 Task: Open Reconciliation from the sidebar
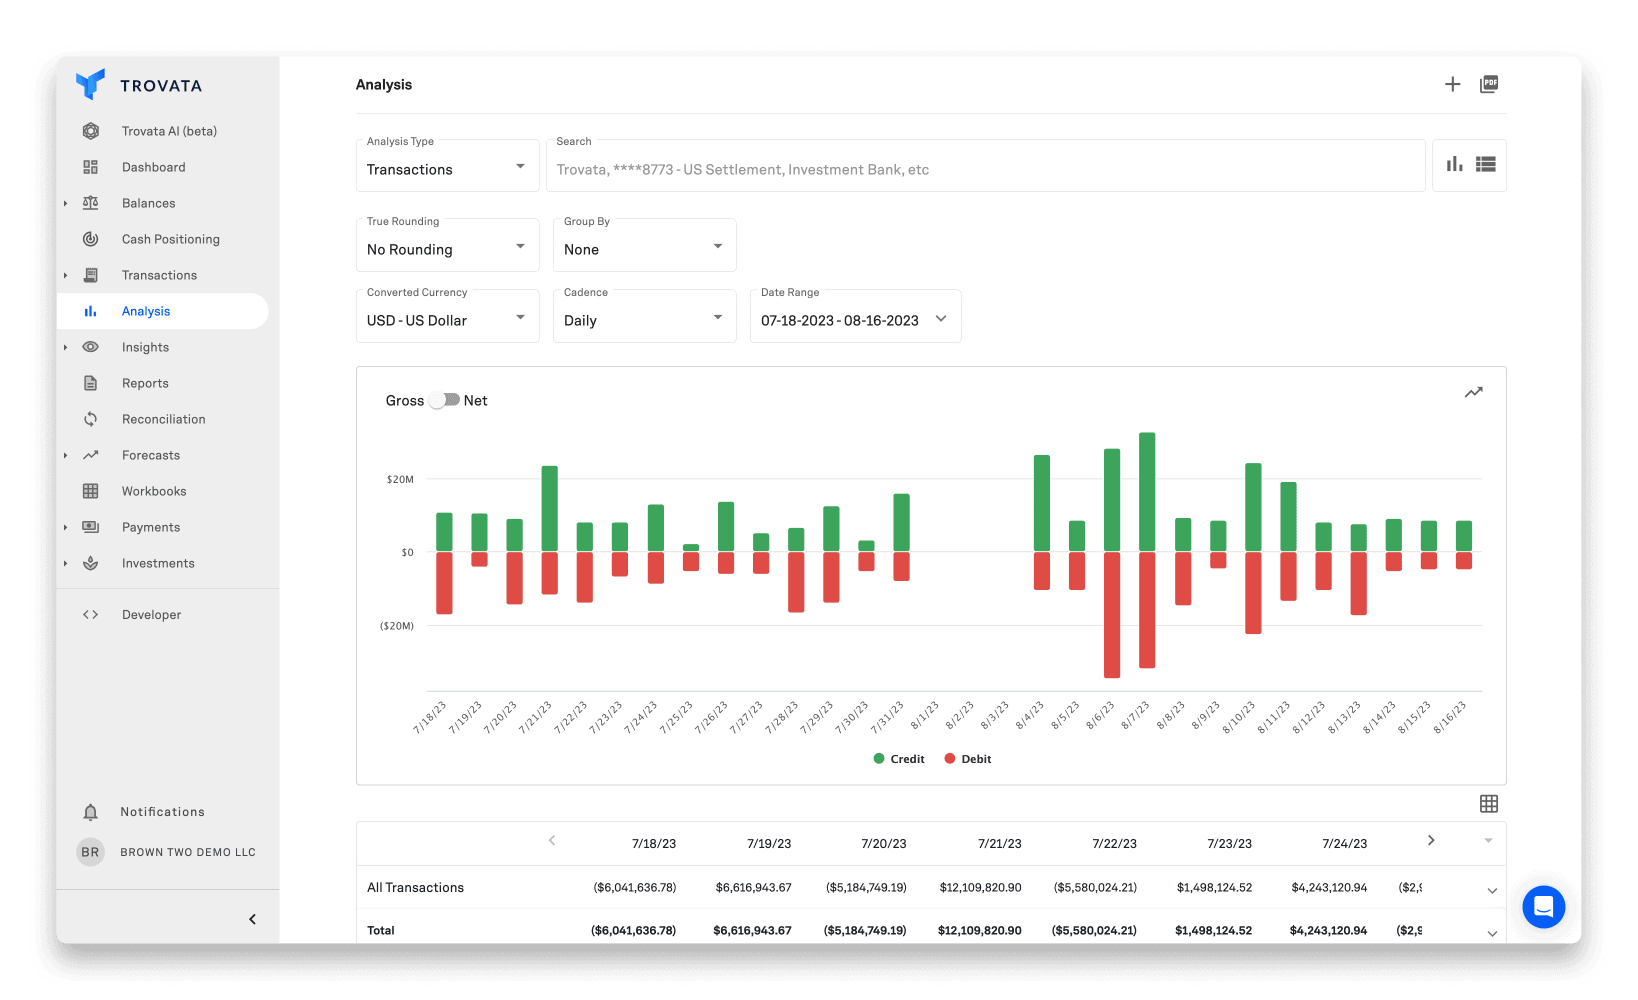click(163, 419)
